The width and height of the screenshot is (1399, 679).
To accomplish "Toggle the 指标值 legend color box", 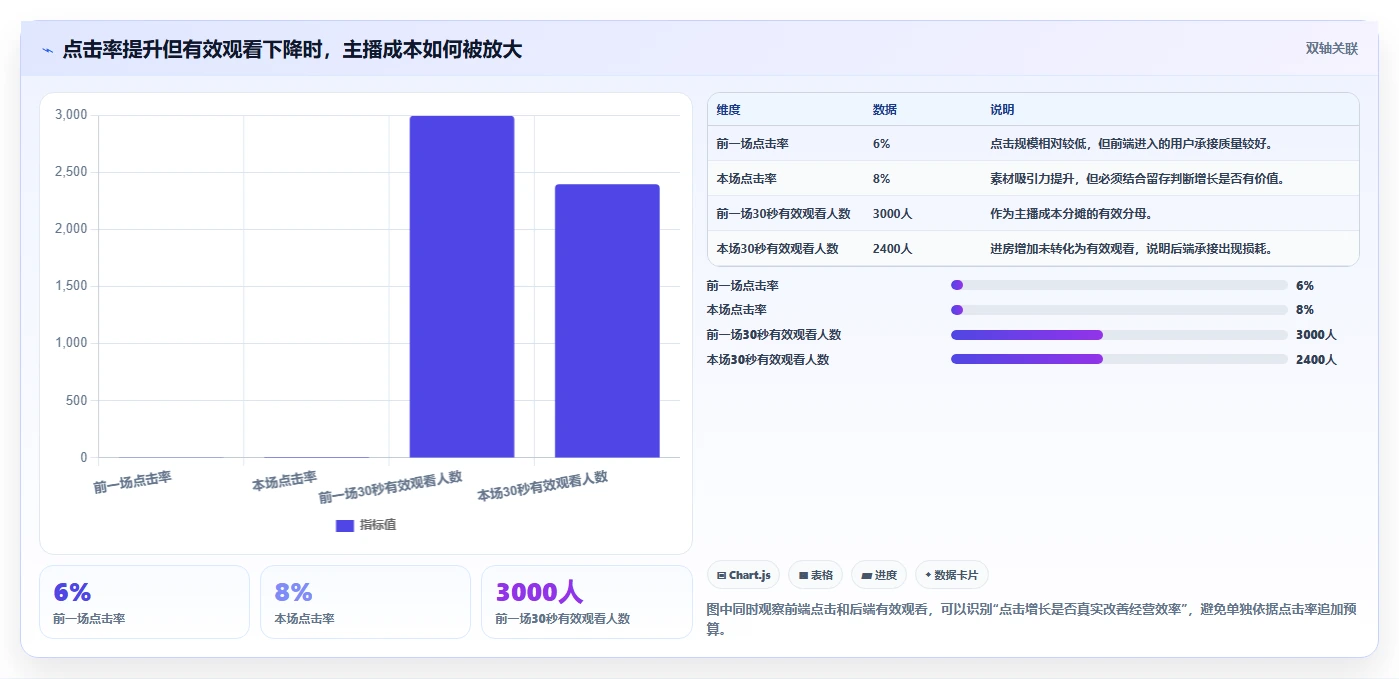I will click(x=345, y=525).
